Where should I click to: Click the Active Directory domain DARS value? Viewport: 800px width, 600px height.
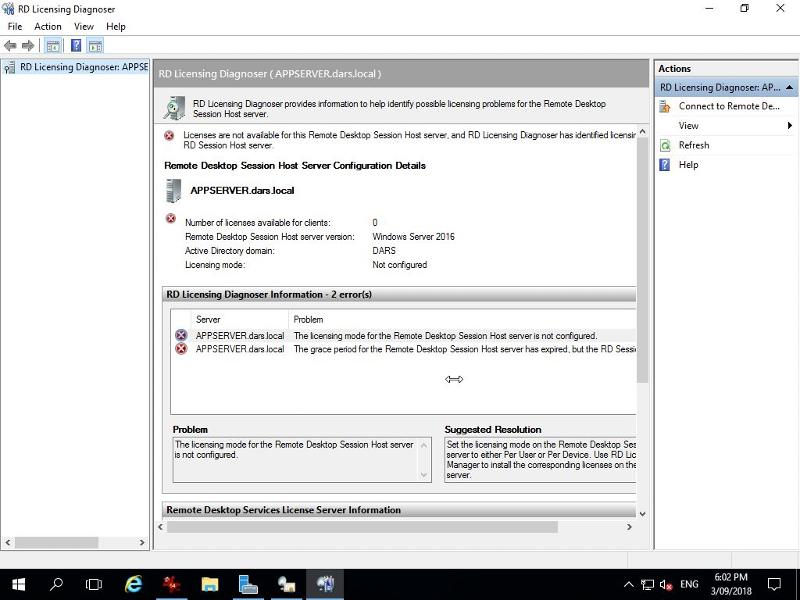click(384, 251)
